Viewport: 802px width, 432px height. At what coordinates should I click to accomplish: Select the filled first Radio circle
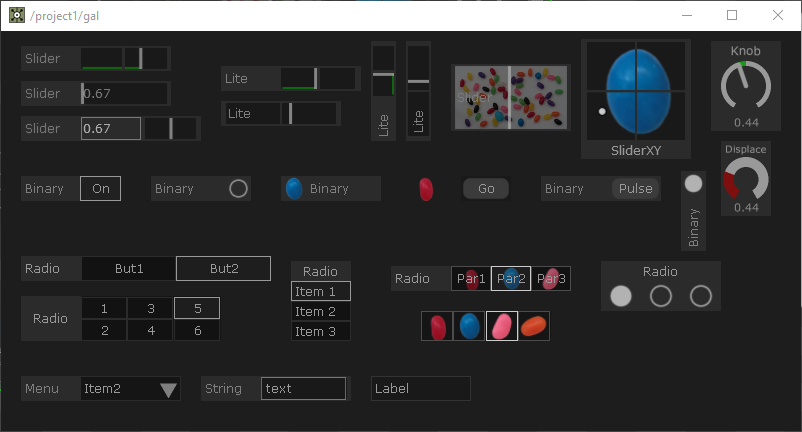point(621,296)
